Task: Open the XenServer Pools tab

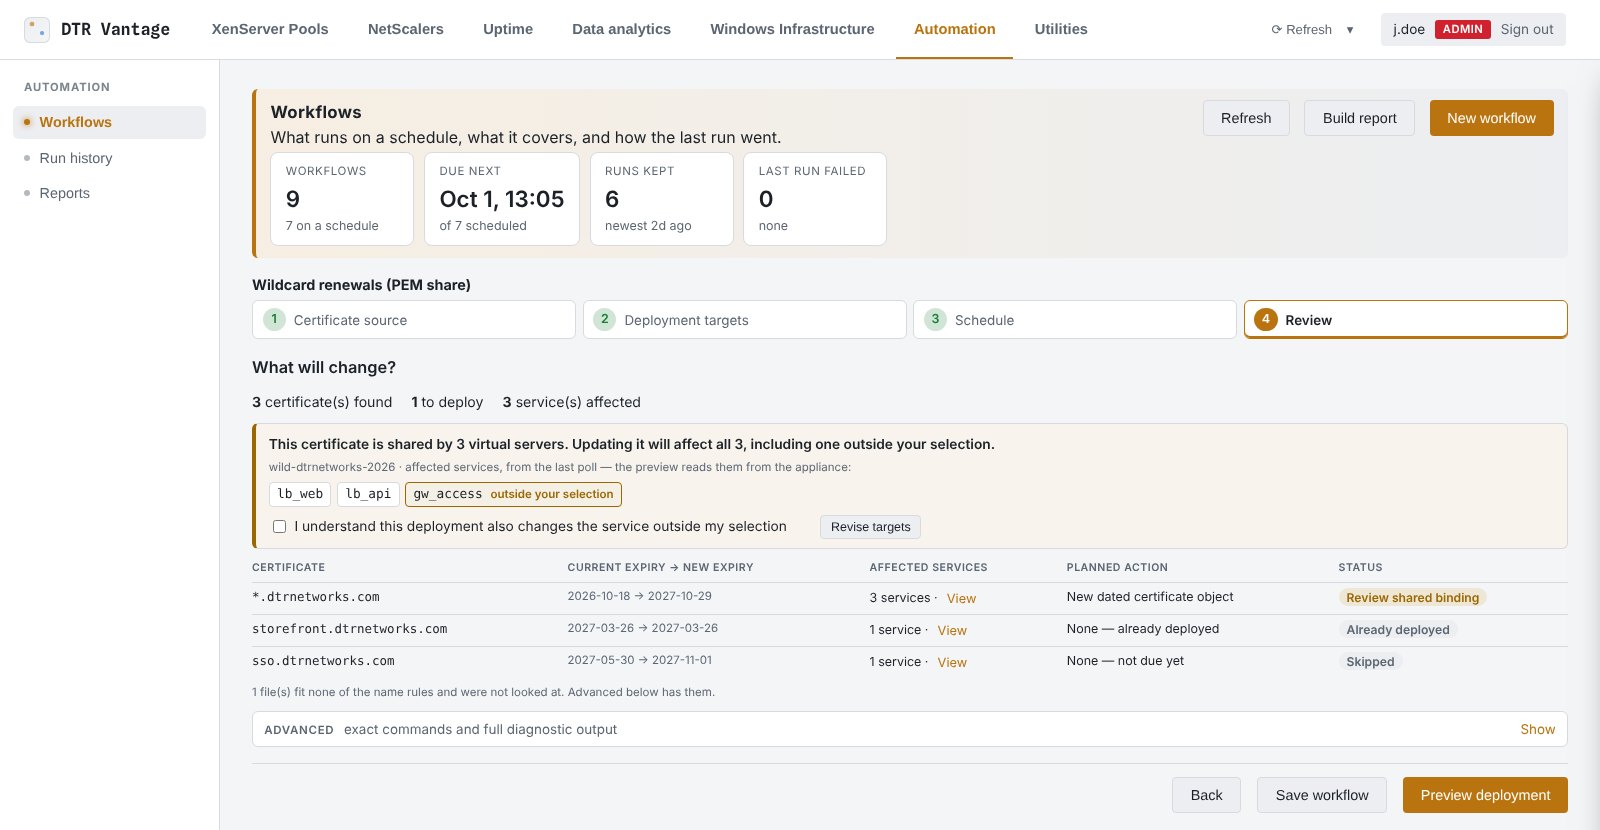Action: point(270,29)
